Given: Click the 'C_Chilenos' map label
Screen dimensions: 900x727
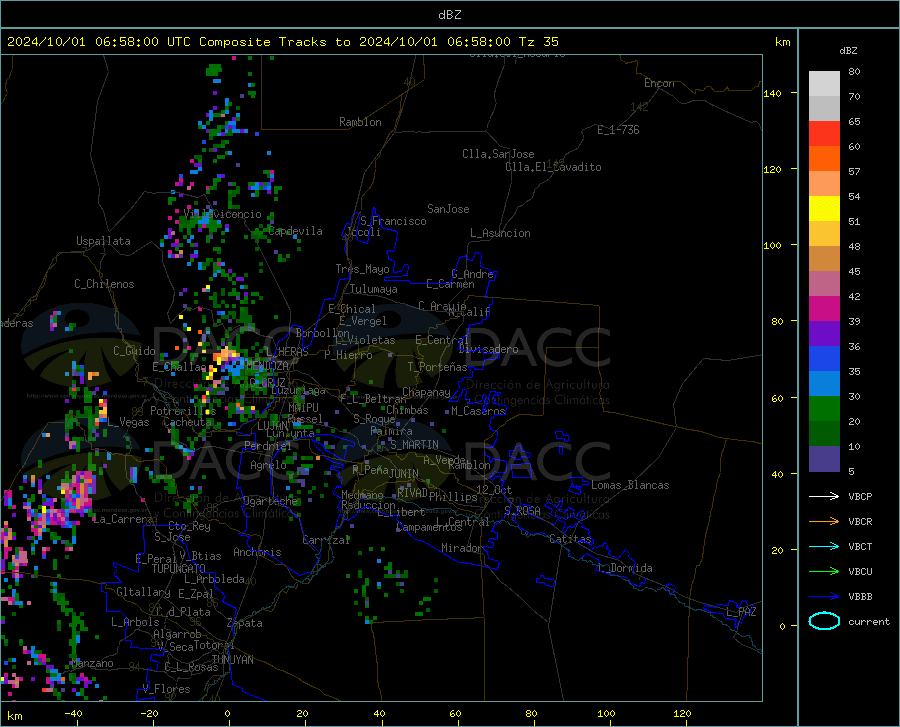Looking at the screenshot, I should [x=104, y=284].
